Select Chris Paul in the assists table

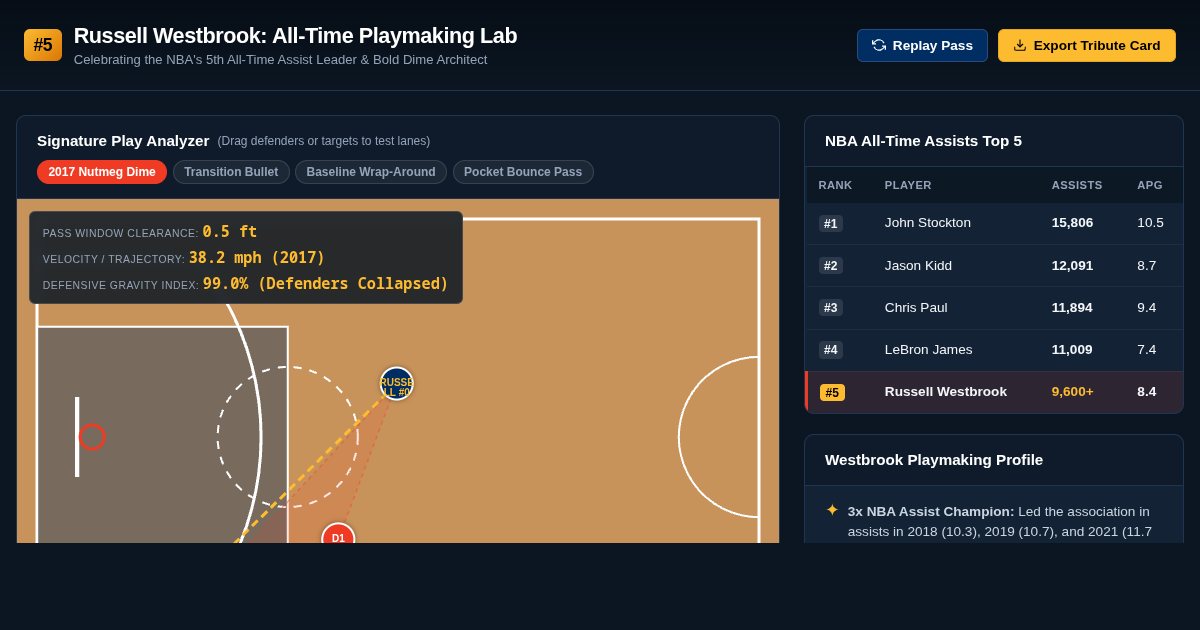pos(916,307)
